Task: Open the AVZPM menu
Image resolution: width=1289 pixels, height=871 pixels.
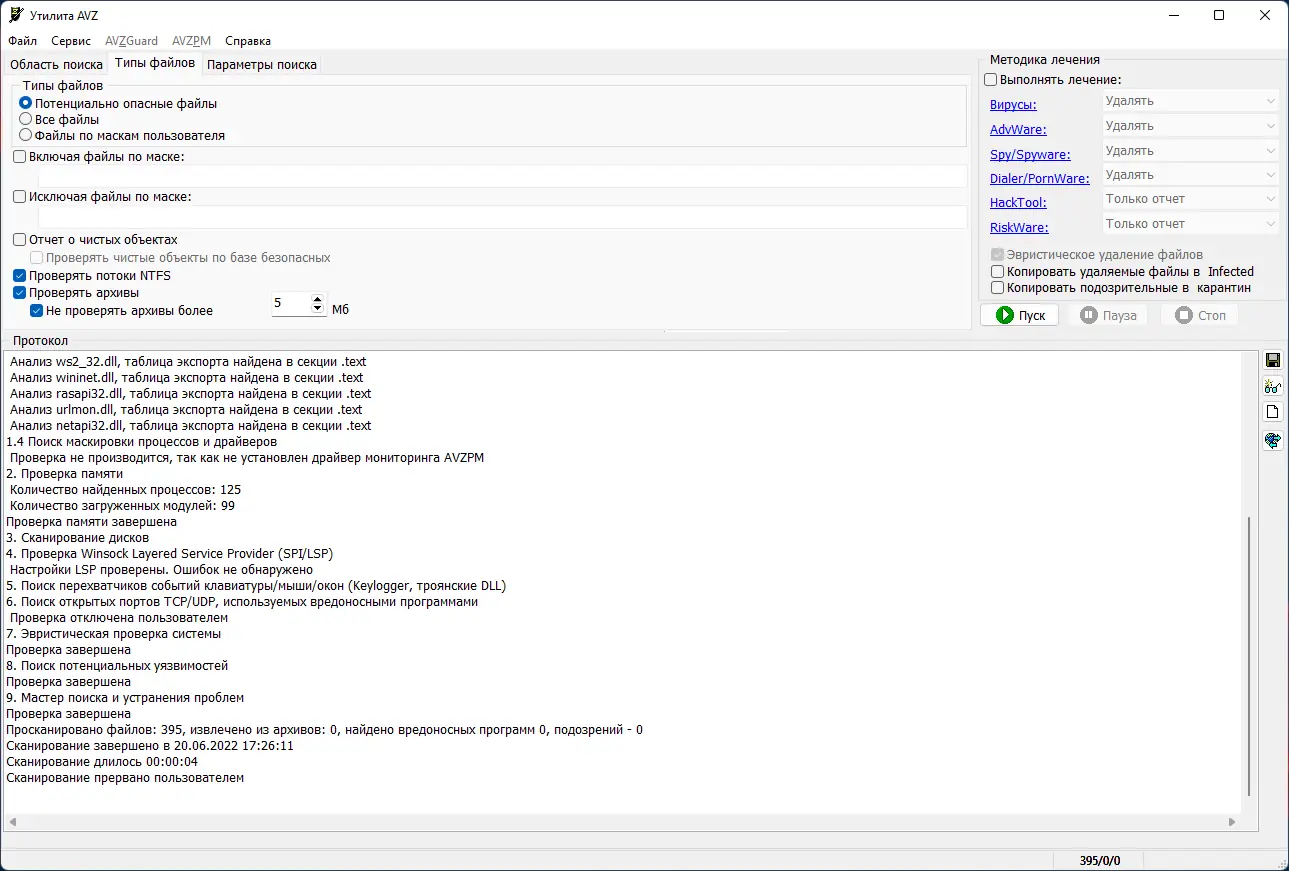Action: click(192, 41)
